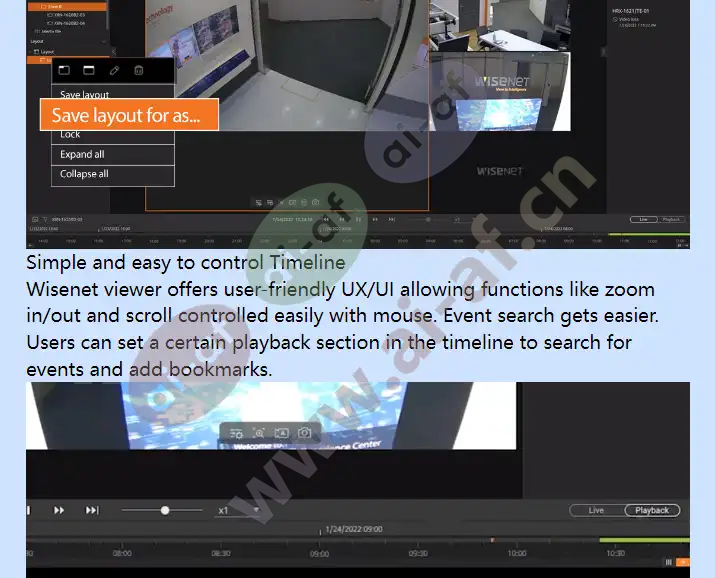This screenshot has height=578, width=715.
Task: Click the 08:30 label on lower timeline
Action: click(221, 553)
